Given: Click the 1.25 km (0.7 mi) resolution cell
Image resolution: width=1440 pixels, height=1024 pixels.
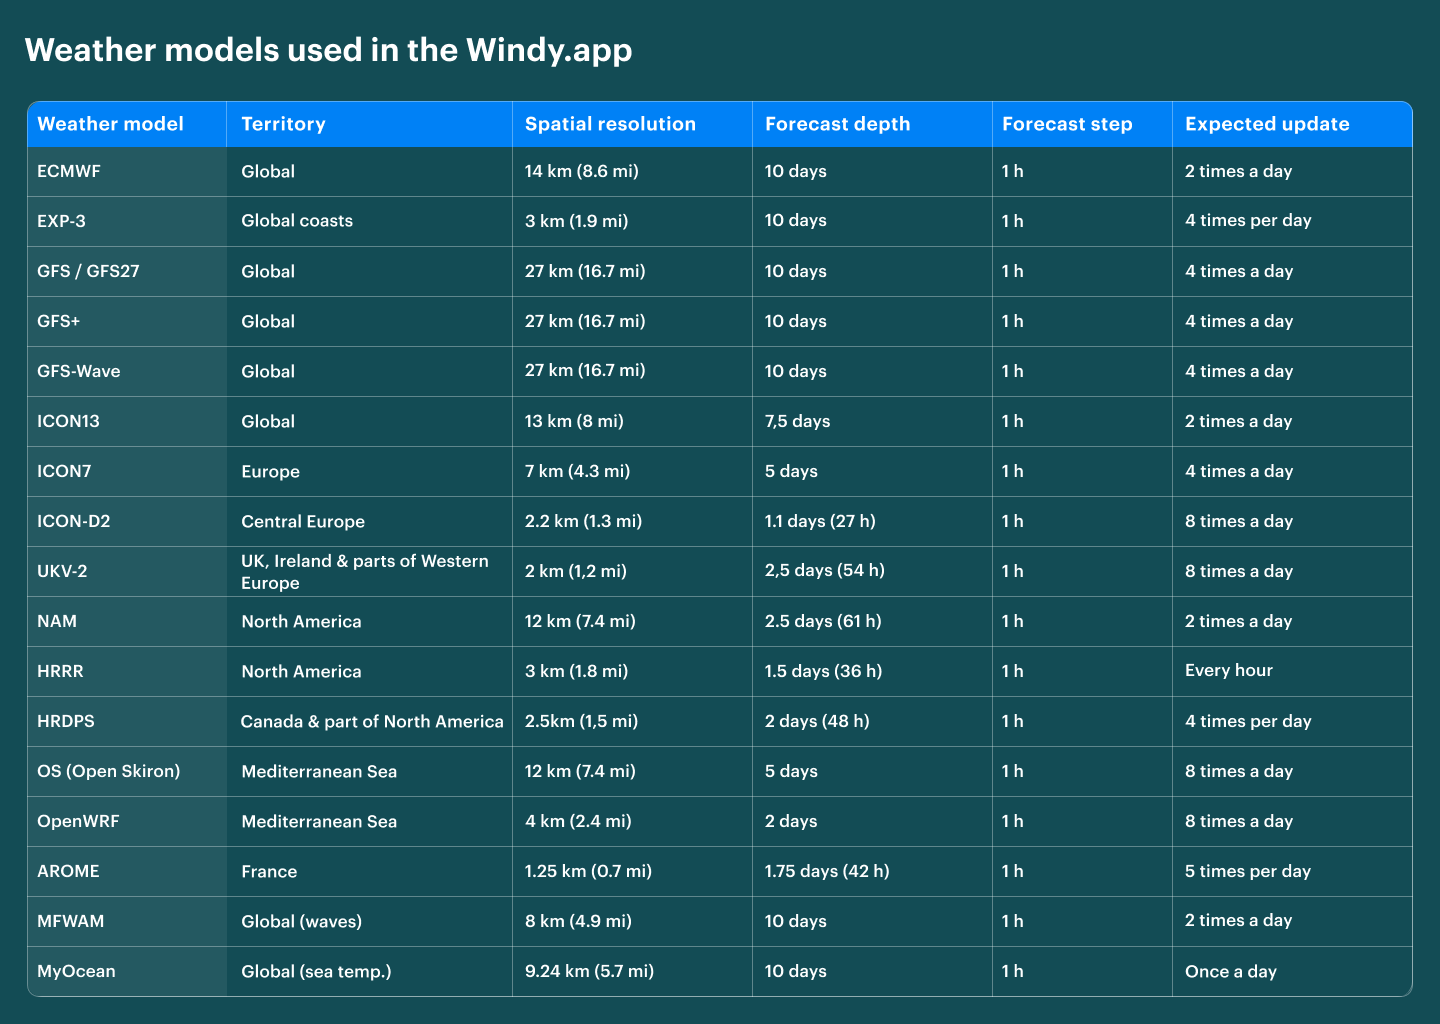Looking at the screenshot, I should pyautogui.click(x=588, y=871).
